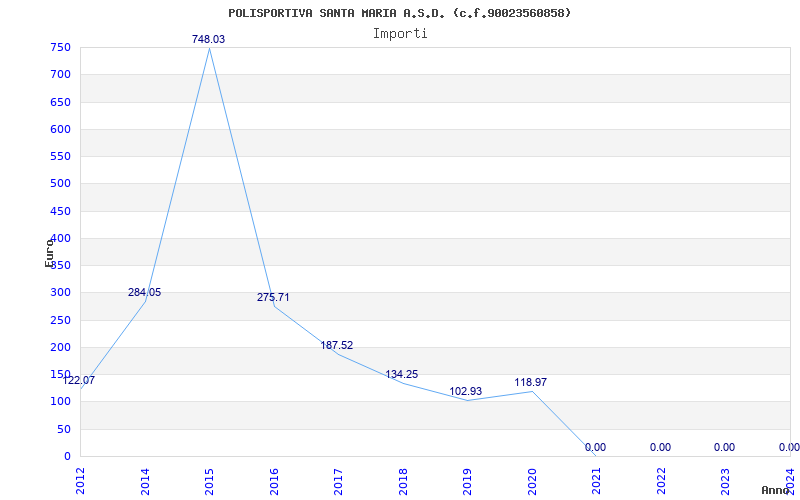Click the 0.00 label above 2022

point(660,447)
